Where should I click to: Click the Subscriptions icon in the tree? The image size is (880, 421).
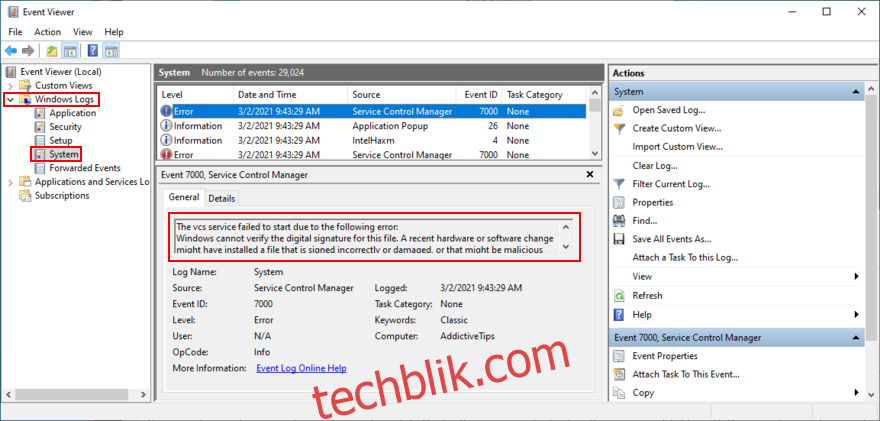[x=25, y=195]
